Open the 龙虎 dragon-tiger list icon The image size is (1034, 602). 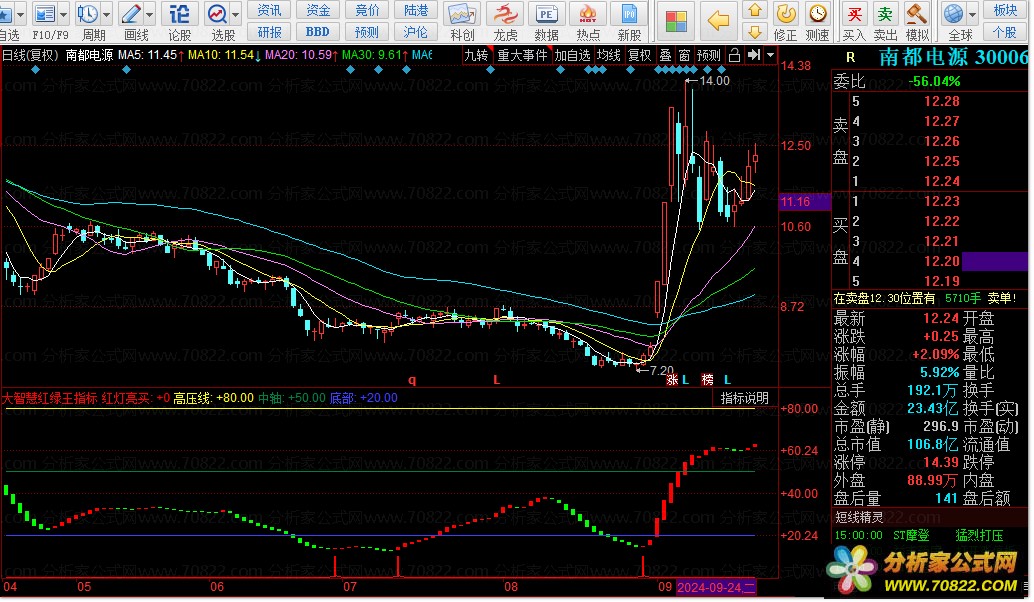[x=505, y=14]
